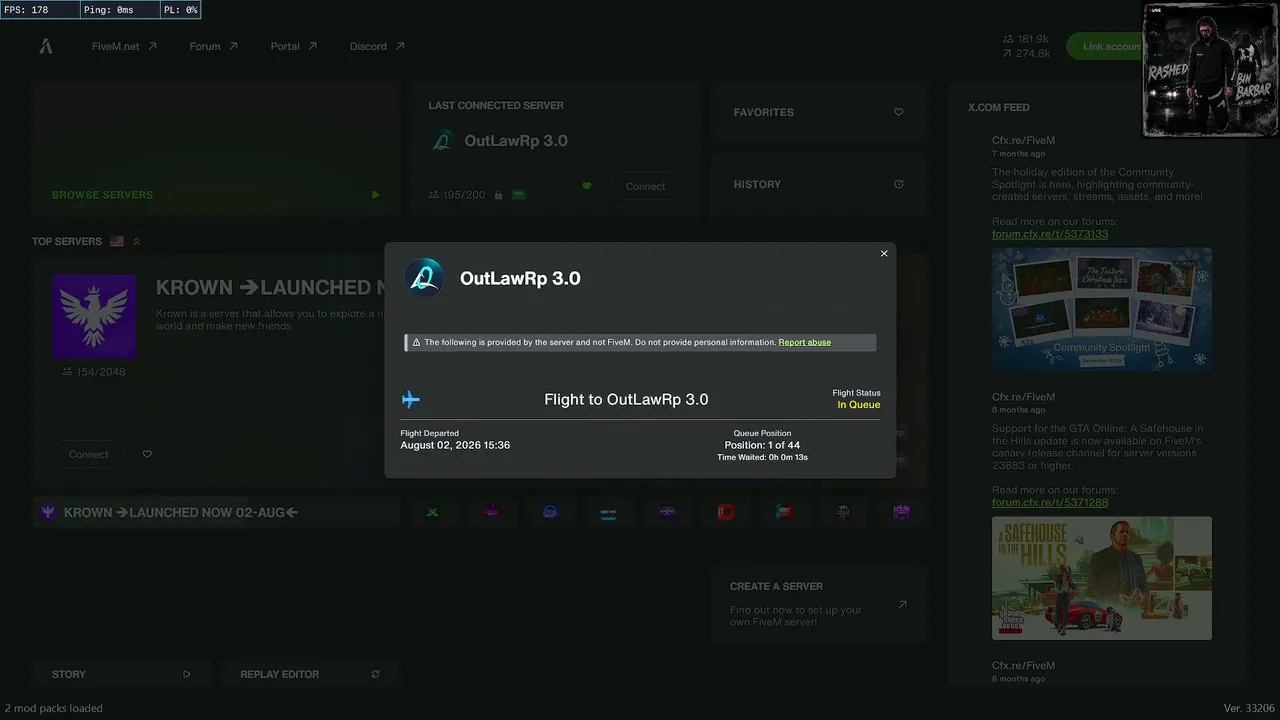Click the external arrow next to FiveM.net
Image resolution: width=1280 pixels, height=720 pixels.
152,46
